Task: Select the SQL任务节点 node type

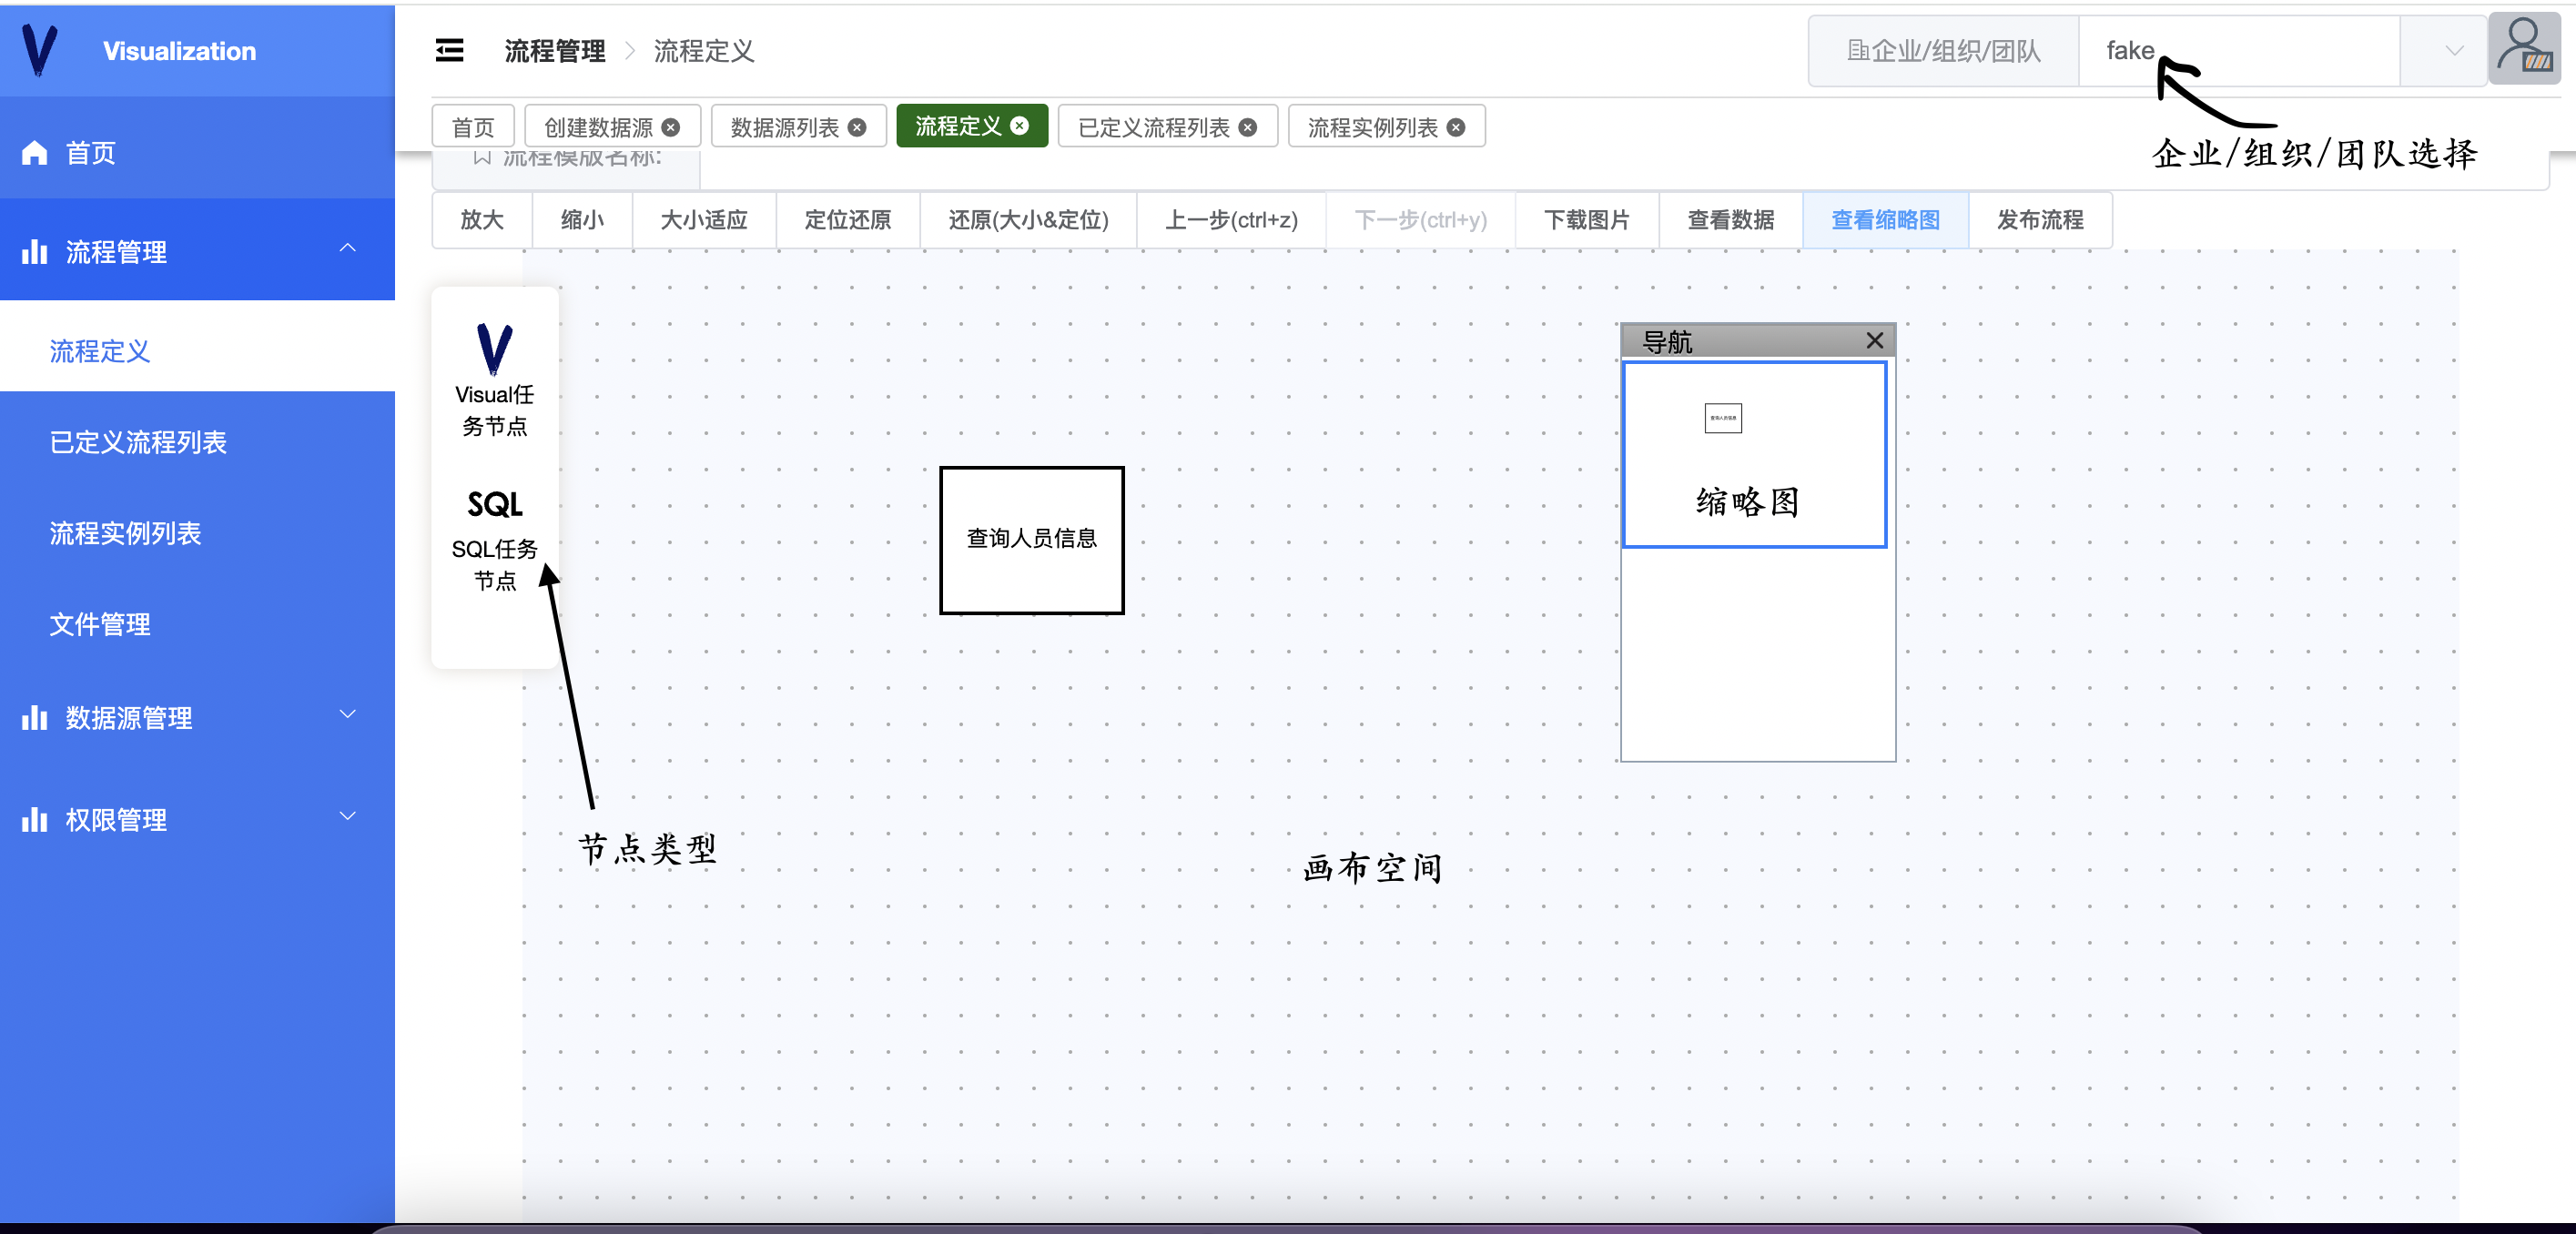Action: point(494,541)
